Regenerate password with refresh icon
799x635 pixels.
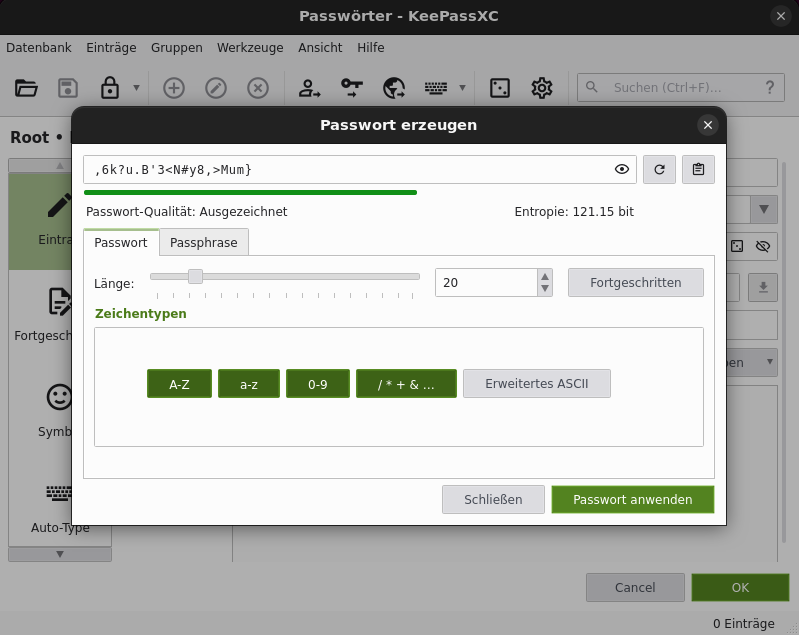[659, 169]
